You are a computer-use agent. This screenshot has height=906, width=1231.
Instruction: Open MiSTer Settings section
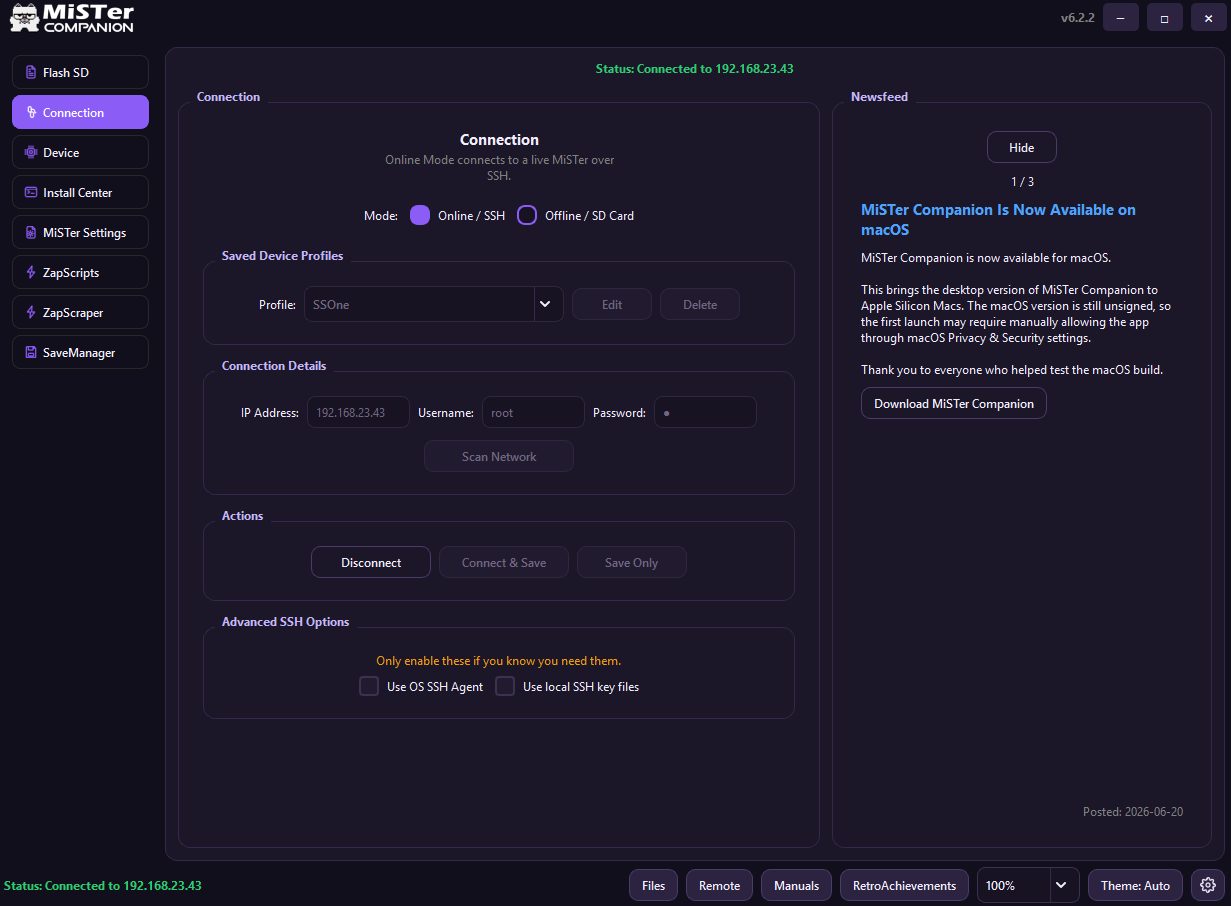pos(80,232)
